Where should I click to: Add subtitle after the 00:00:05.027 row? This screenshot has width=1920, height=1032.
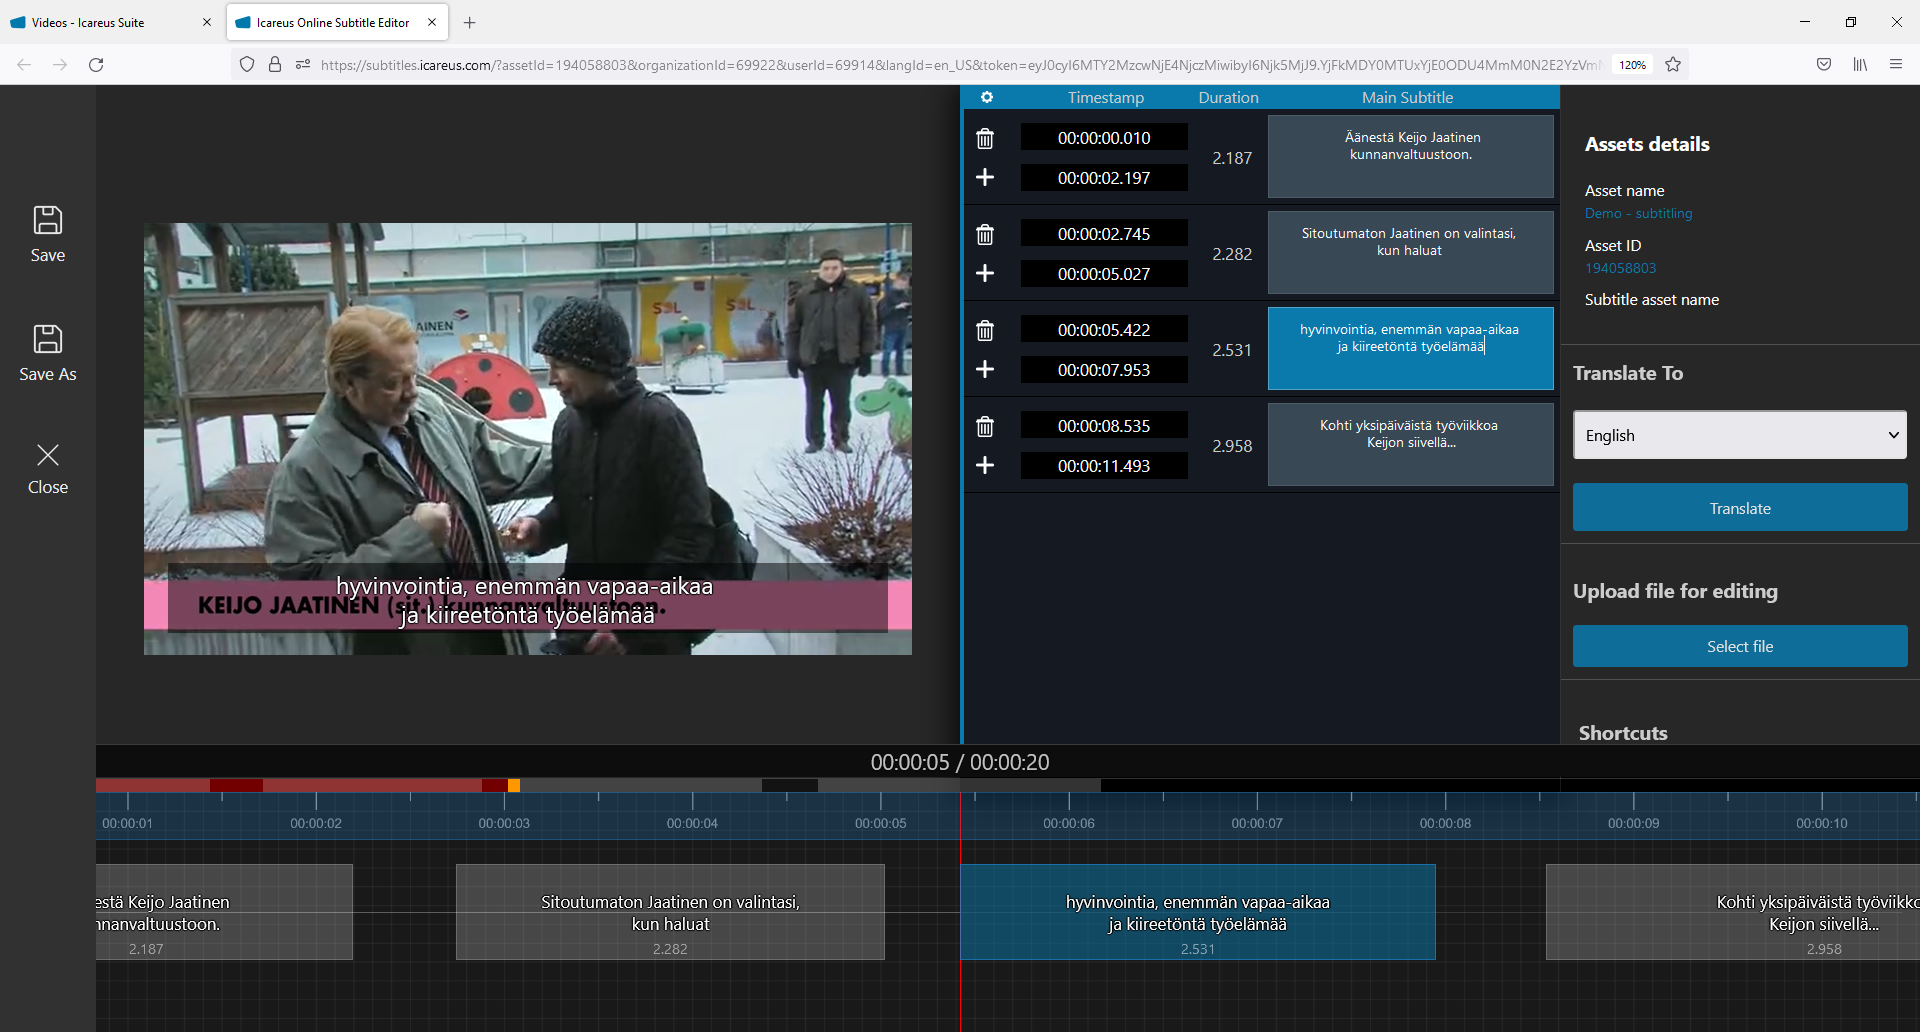point(985,273)
